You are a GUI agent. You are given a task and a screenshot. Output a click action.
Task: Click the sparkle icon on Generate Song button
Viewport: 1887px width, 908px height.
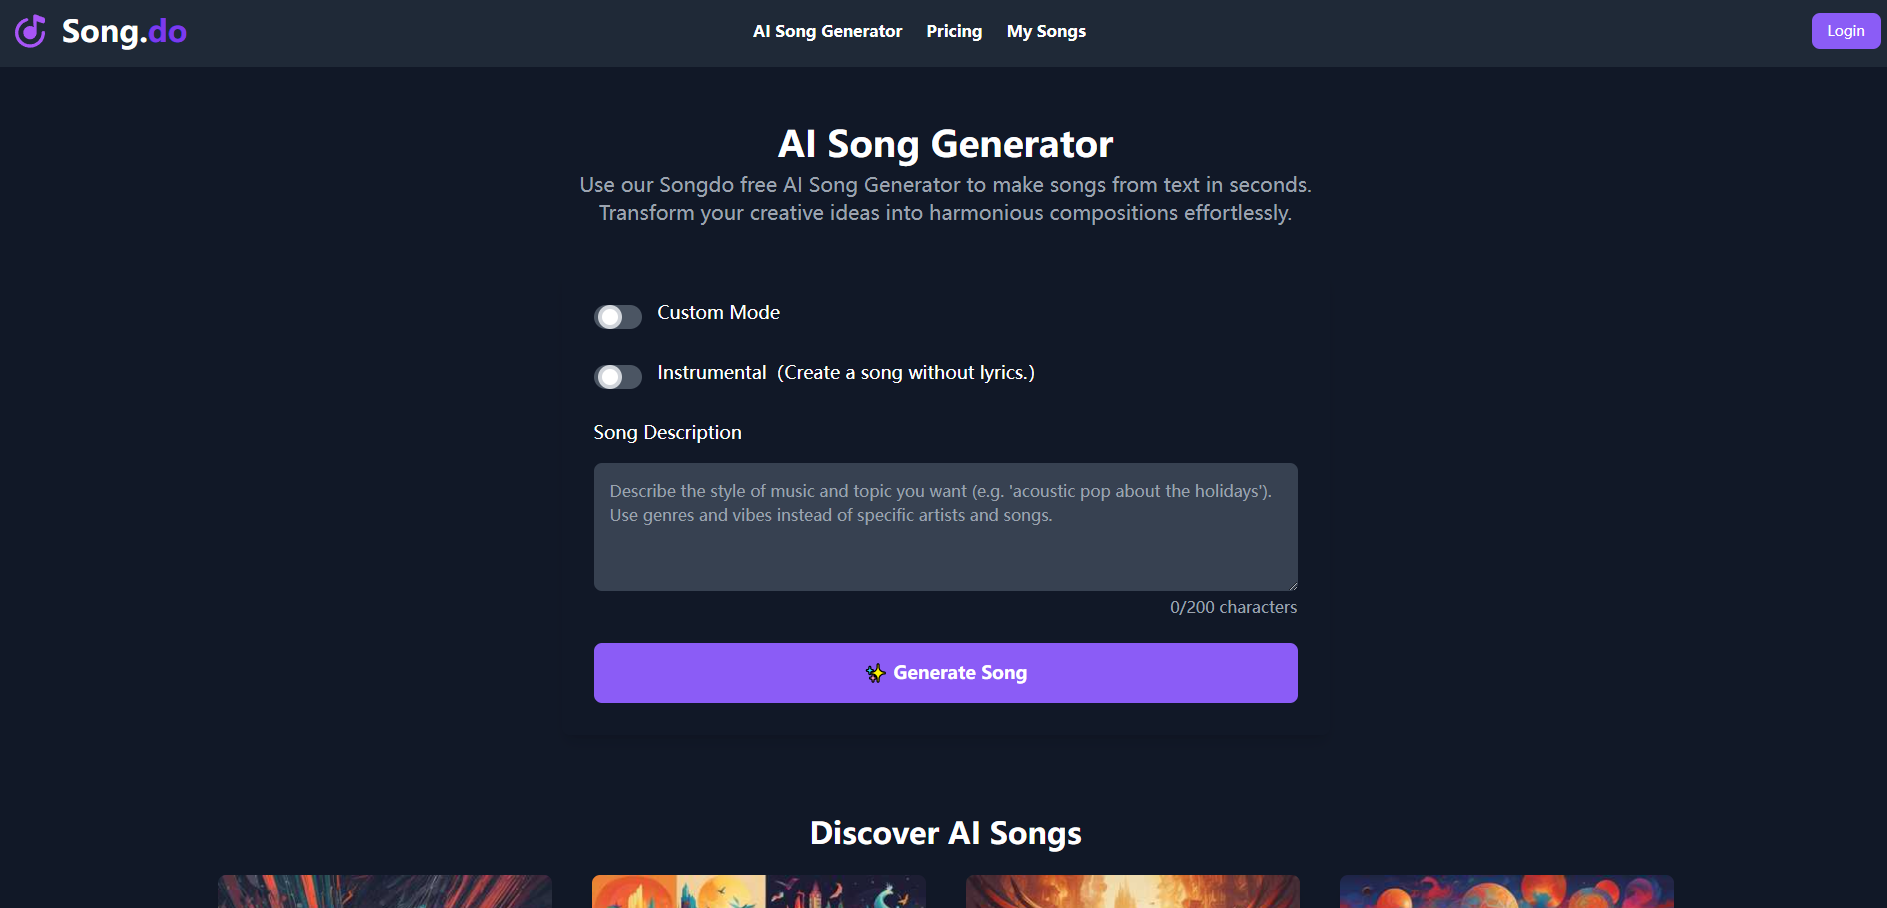point(875,673)
